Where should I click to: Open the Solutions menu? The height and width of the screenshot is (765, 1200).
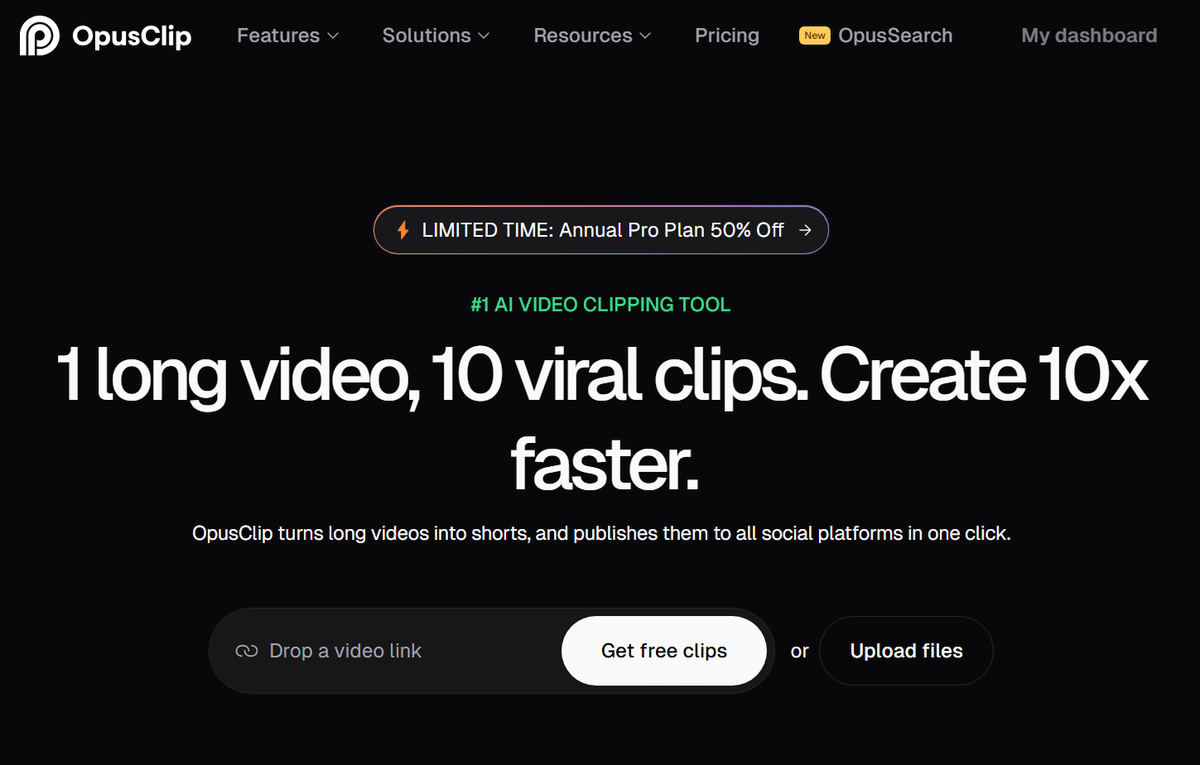tap(436, 36)
